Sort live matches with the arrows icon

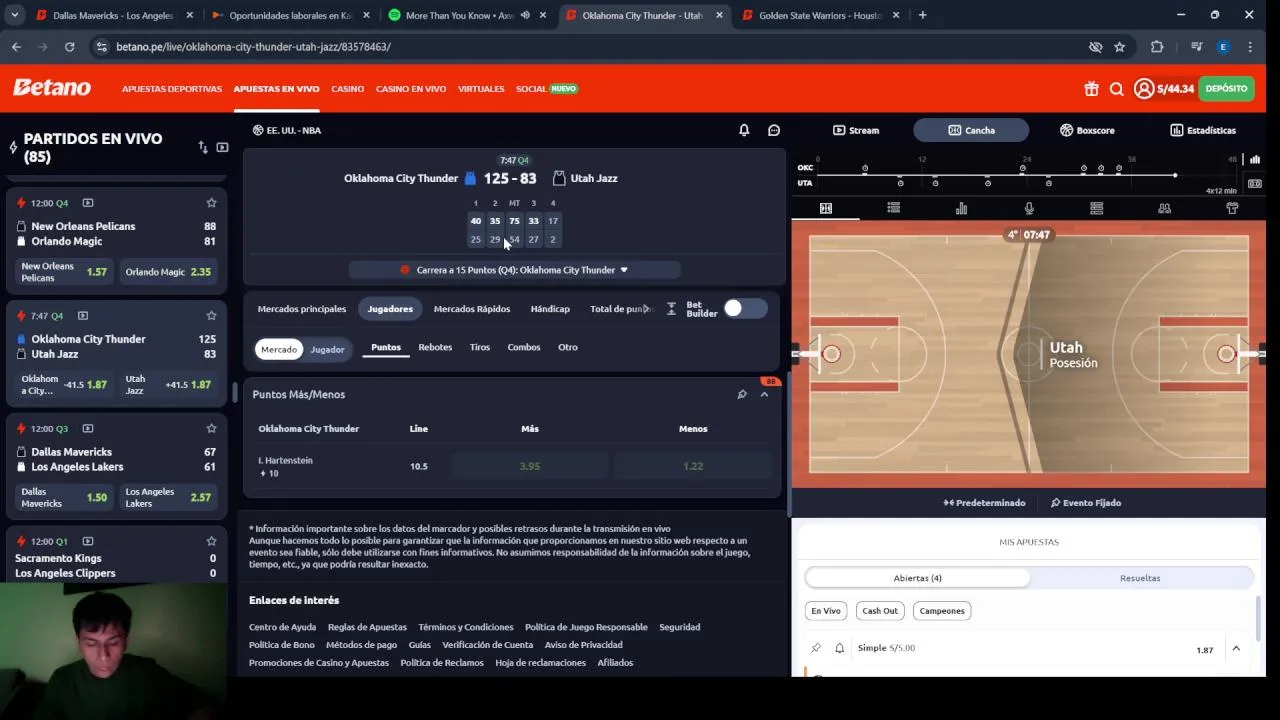tap(203, 147)
